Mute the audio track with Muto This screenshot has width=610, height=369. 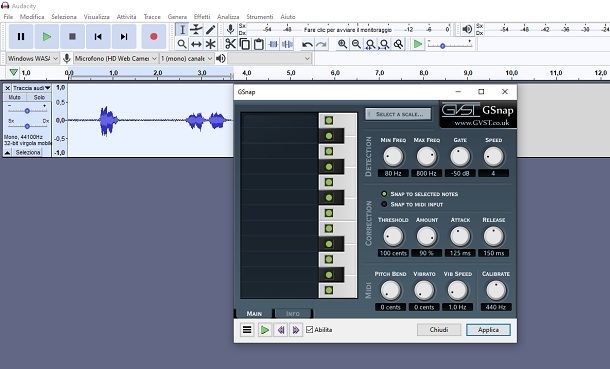pos(15,97)
